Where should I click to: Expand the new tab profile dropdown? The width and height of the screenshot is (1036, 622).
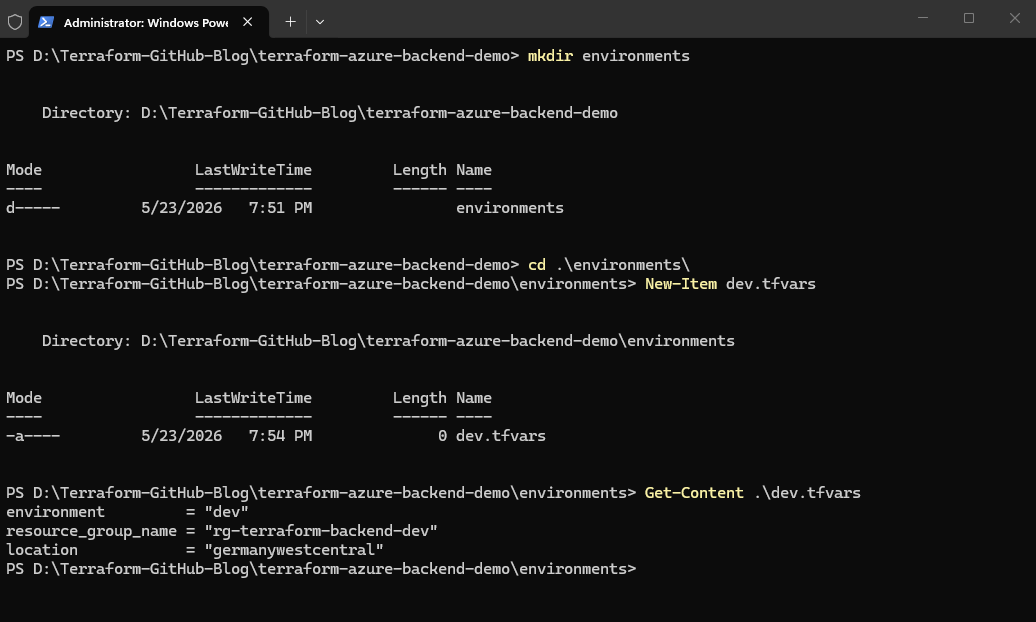point(320,22)
